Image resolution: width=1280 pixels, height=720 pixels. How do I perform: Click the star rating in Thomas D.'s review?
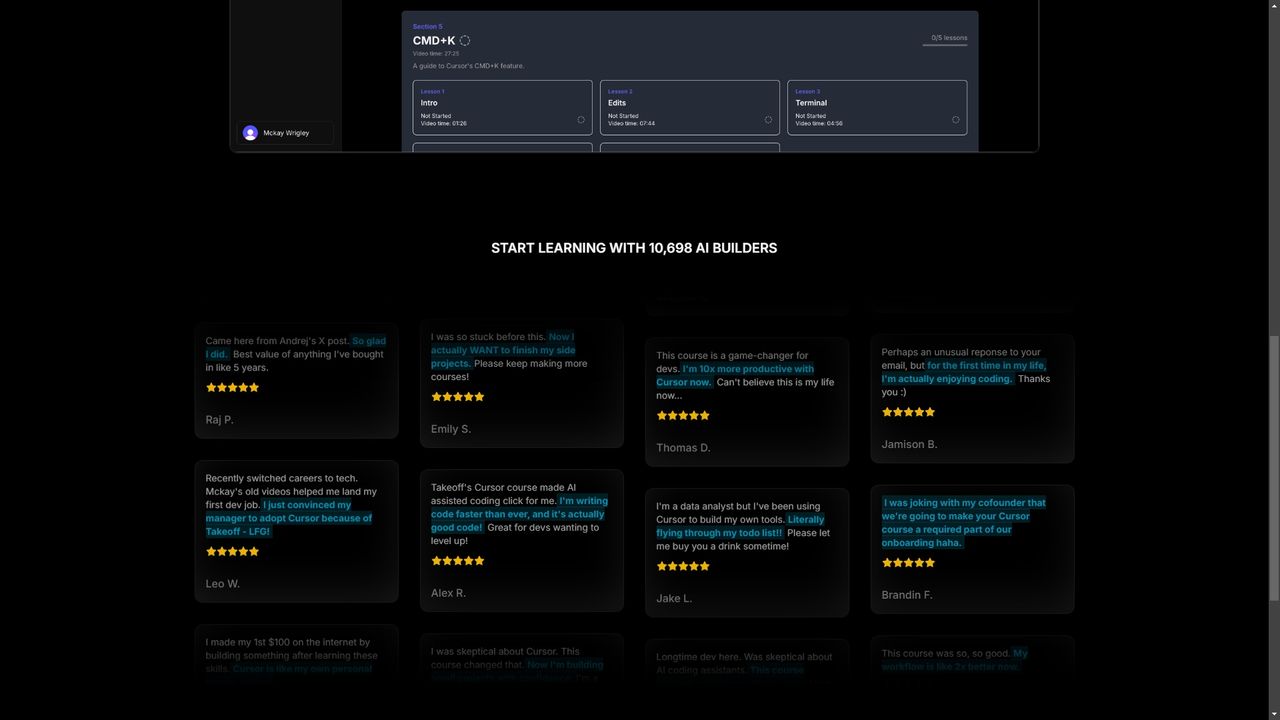coord(683,415)
